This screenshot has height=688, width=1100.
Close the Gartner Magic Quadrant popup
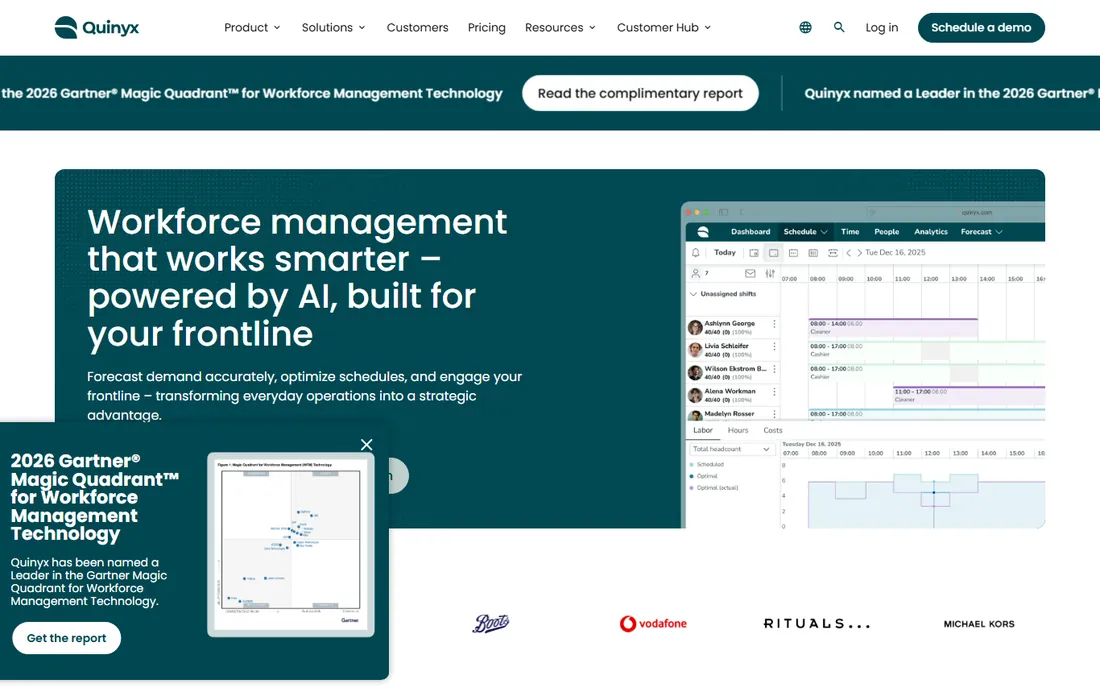(366, 445)
